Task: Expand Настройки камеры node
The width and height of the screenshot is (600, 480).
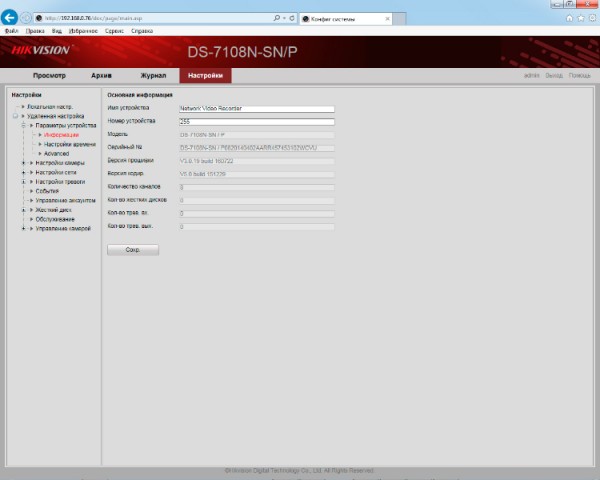Action: (x=24, y=163)
